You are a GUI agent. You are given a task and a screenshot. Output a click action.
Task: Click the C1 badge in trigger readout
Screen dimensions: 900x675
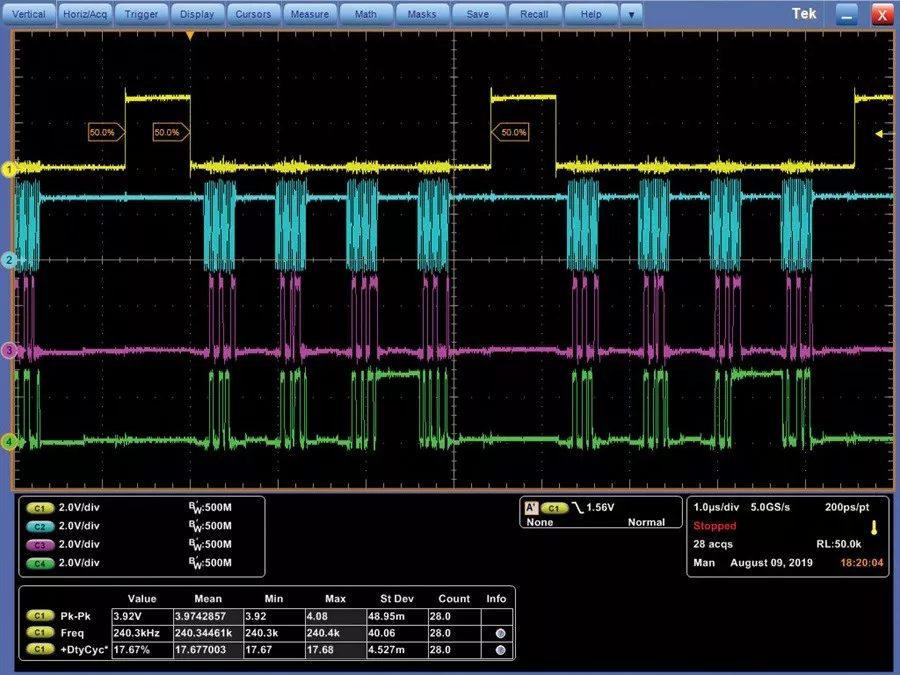(553, 508)
